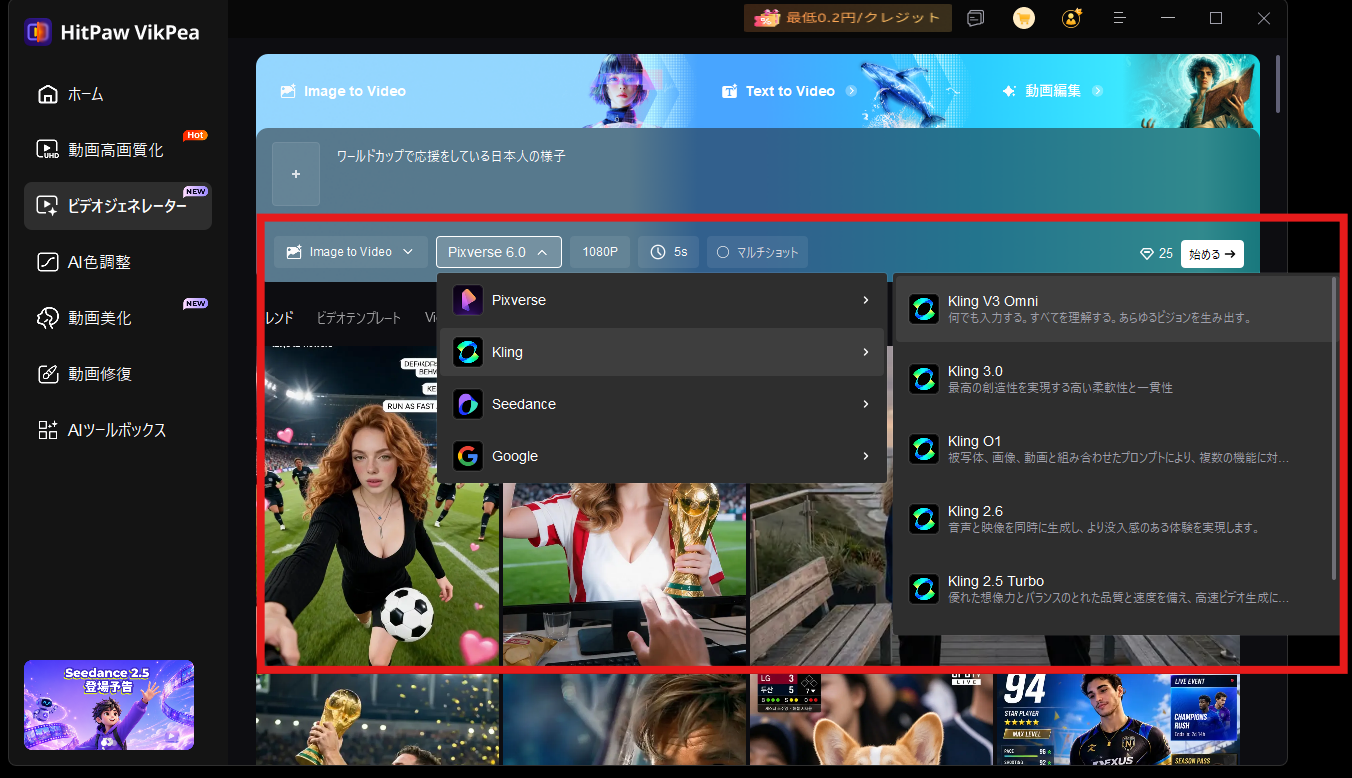Switch to the Text to Video banner tab

(789, 91)
